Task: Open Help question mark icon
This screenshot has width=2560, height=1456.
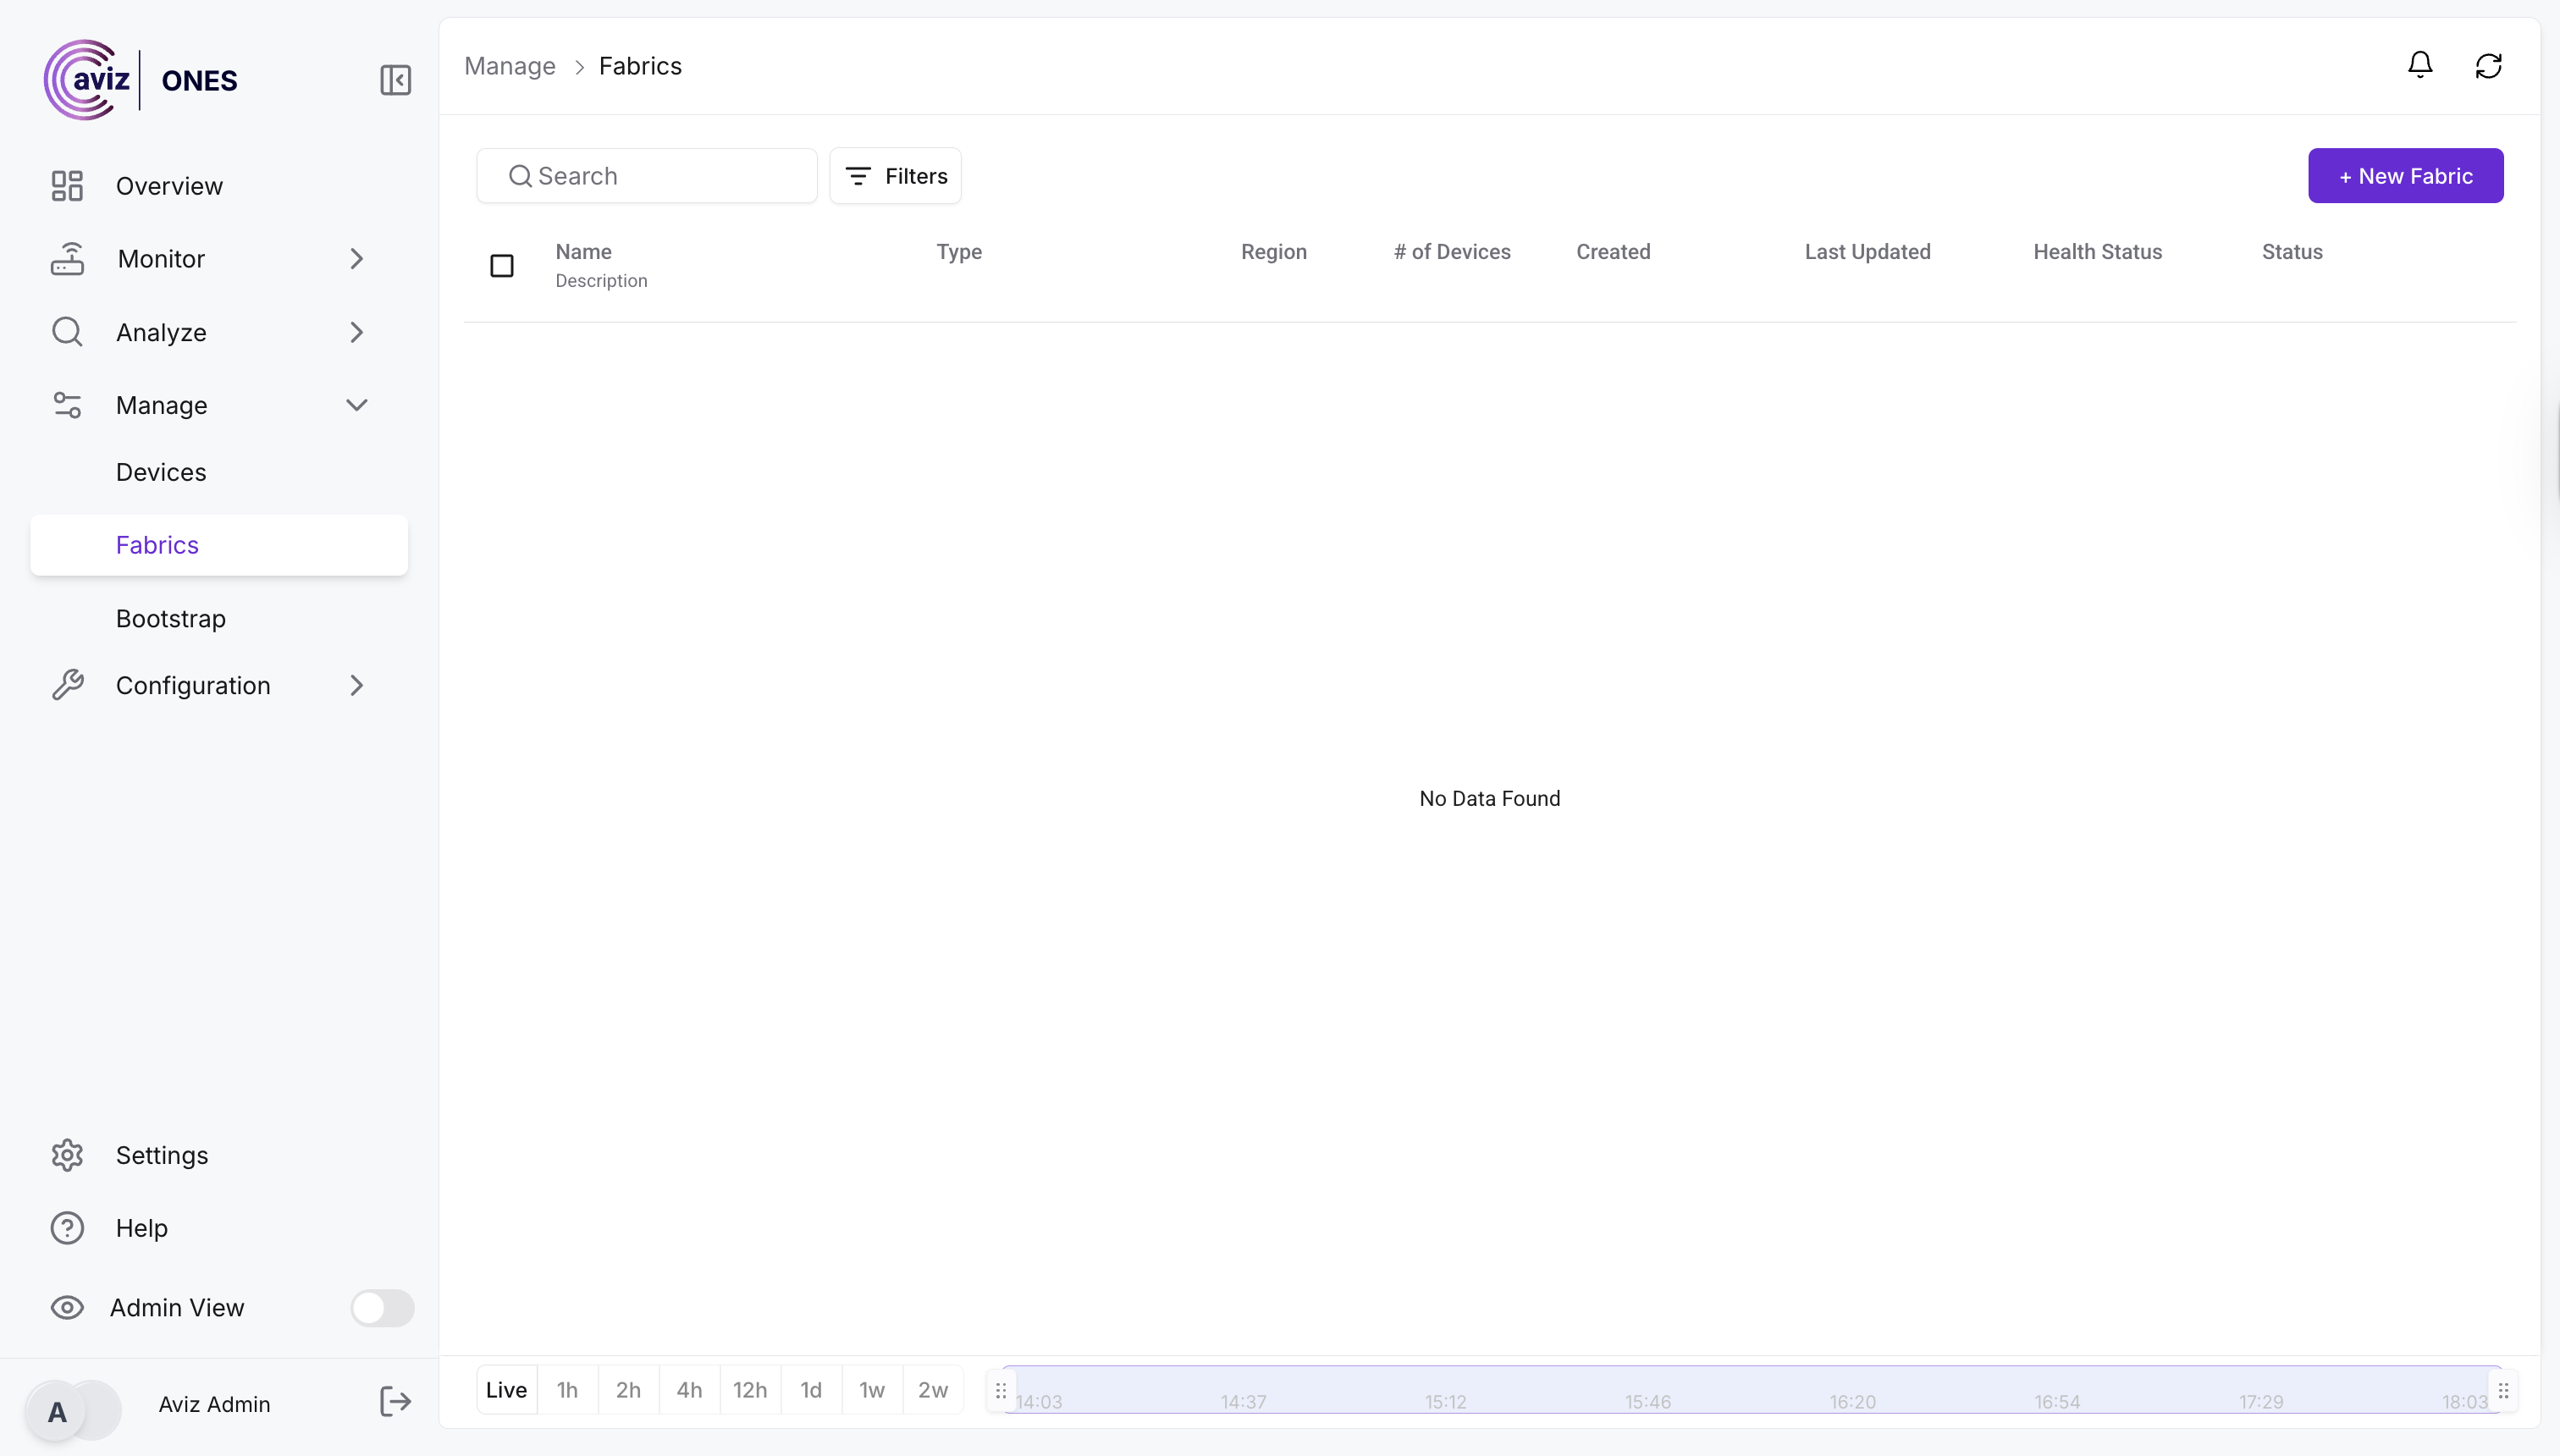Action: click(x=67, y=1228)
